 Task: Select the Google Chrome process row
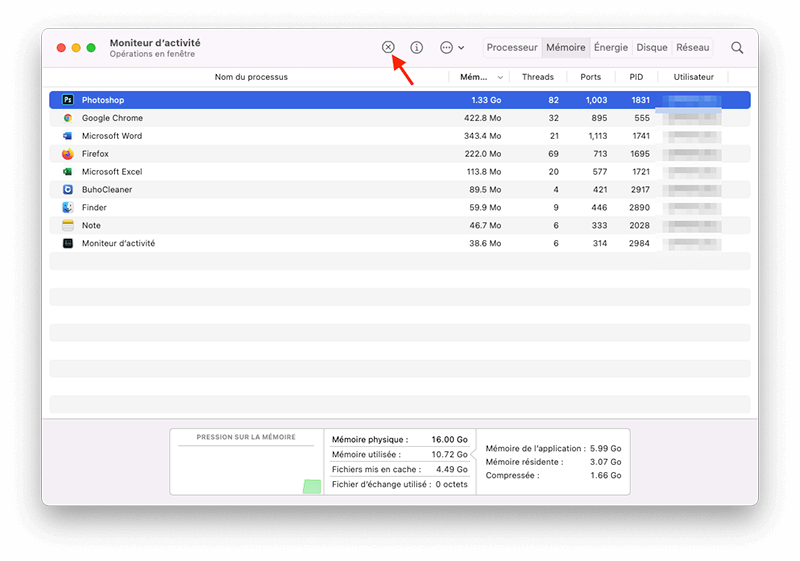399,118
